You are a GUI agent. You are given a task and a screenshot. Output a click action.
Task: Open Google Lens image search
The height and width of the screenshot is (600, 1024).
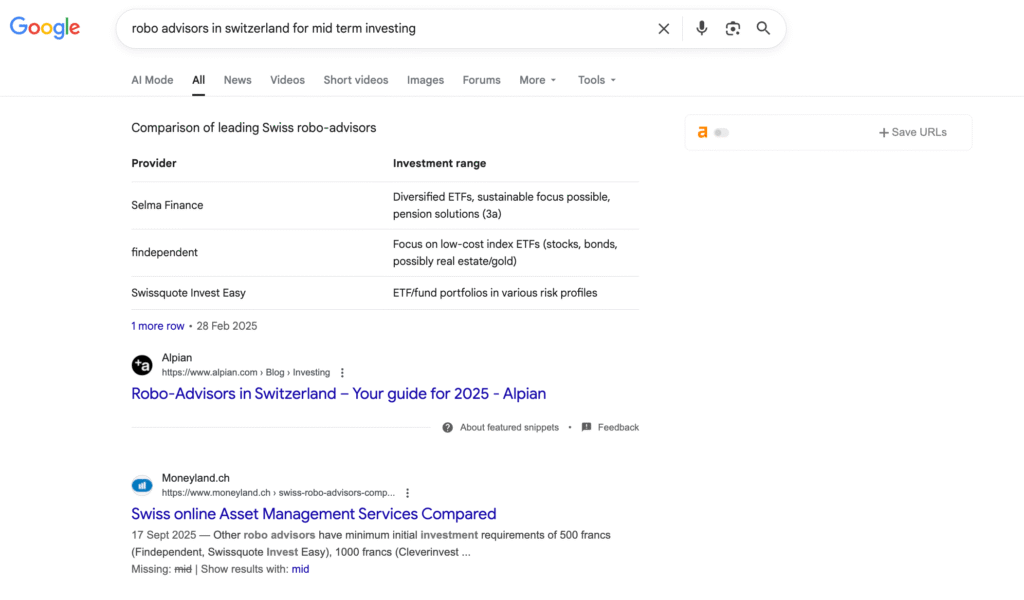733,29
